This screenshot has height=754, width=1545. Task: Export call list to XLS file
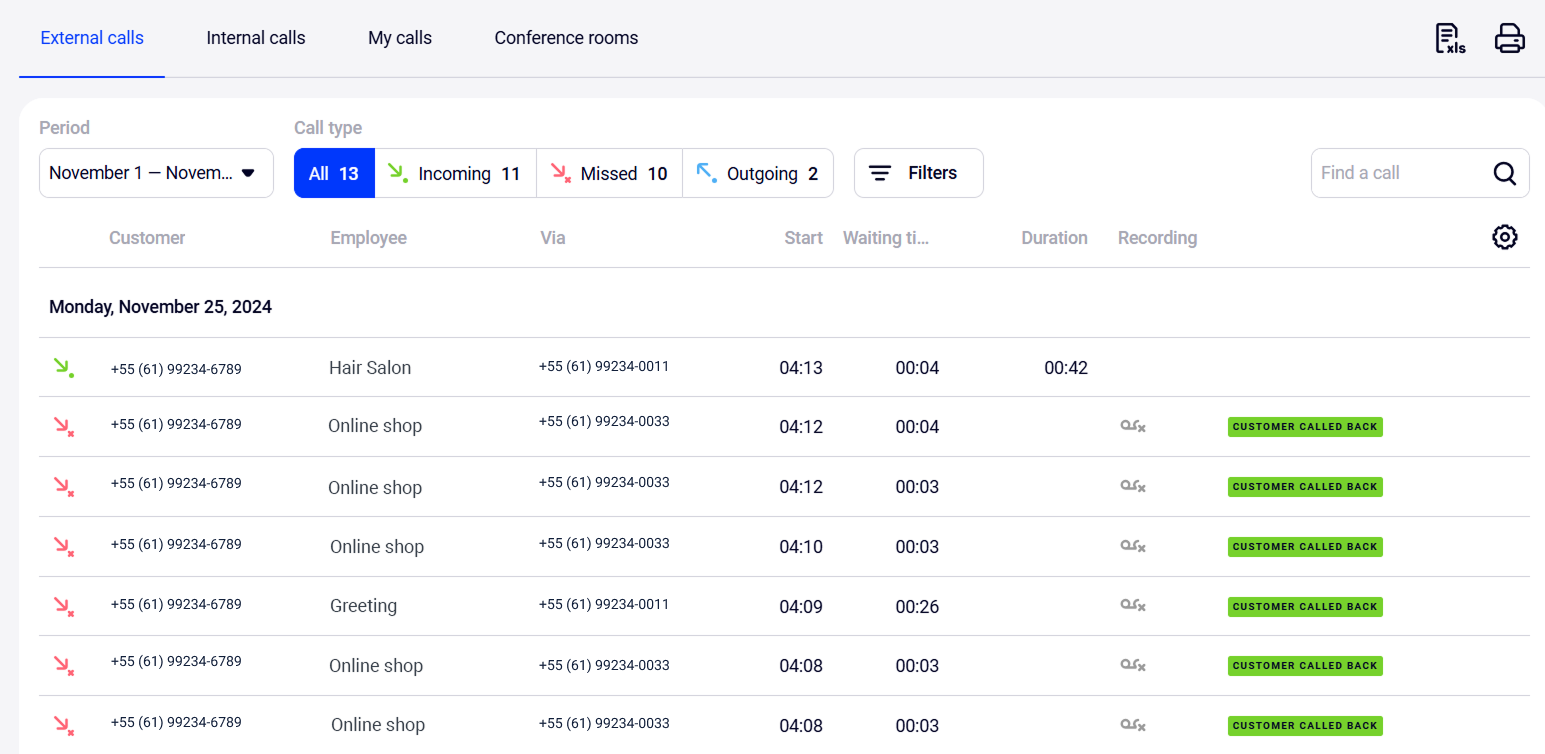coord(1449,39)
